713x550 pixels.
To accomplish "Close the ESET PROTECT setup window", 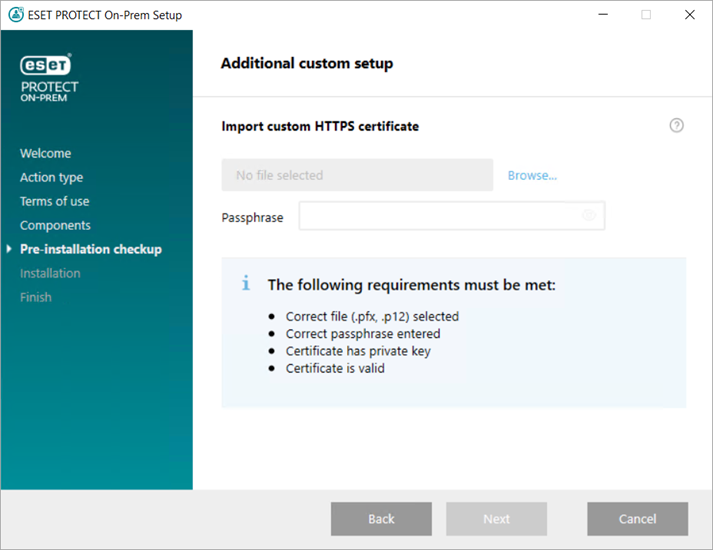I will click(689, 15).
